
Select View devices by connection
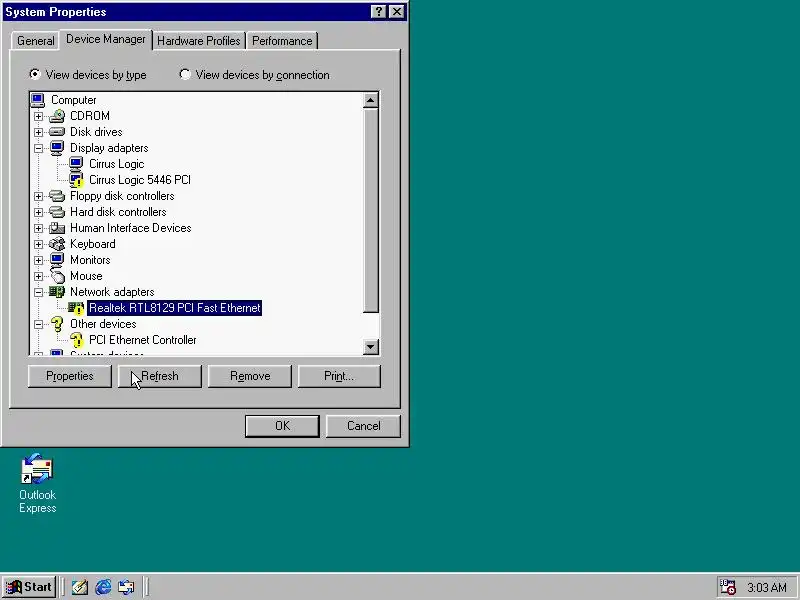[255, 75]
